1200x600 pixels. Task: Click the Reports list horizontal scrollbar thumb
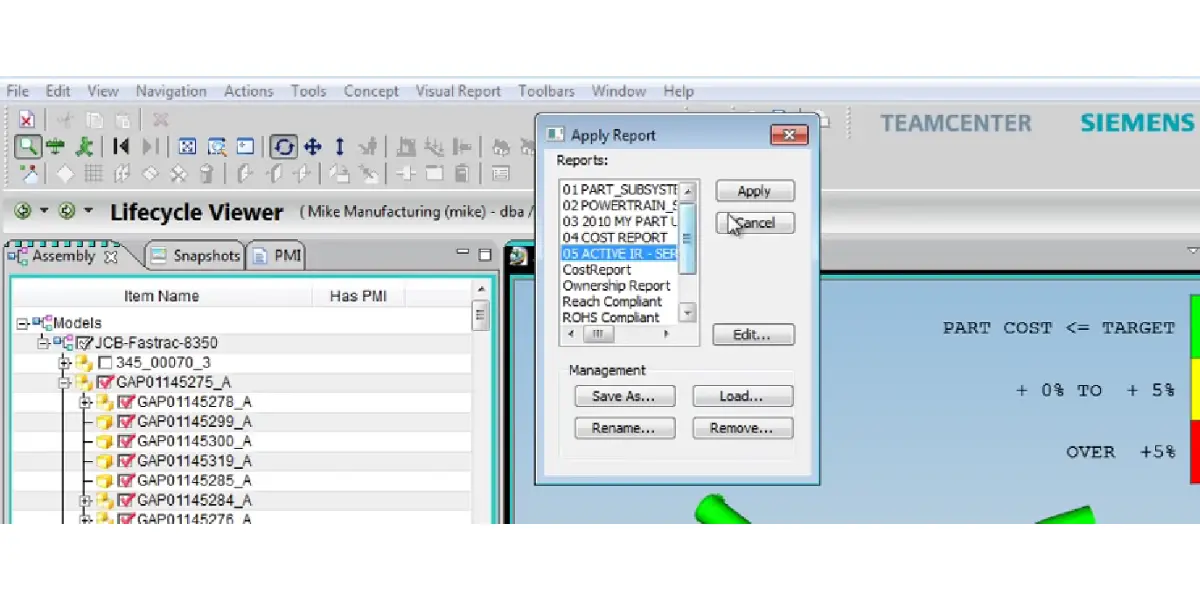tap(598, 332)
